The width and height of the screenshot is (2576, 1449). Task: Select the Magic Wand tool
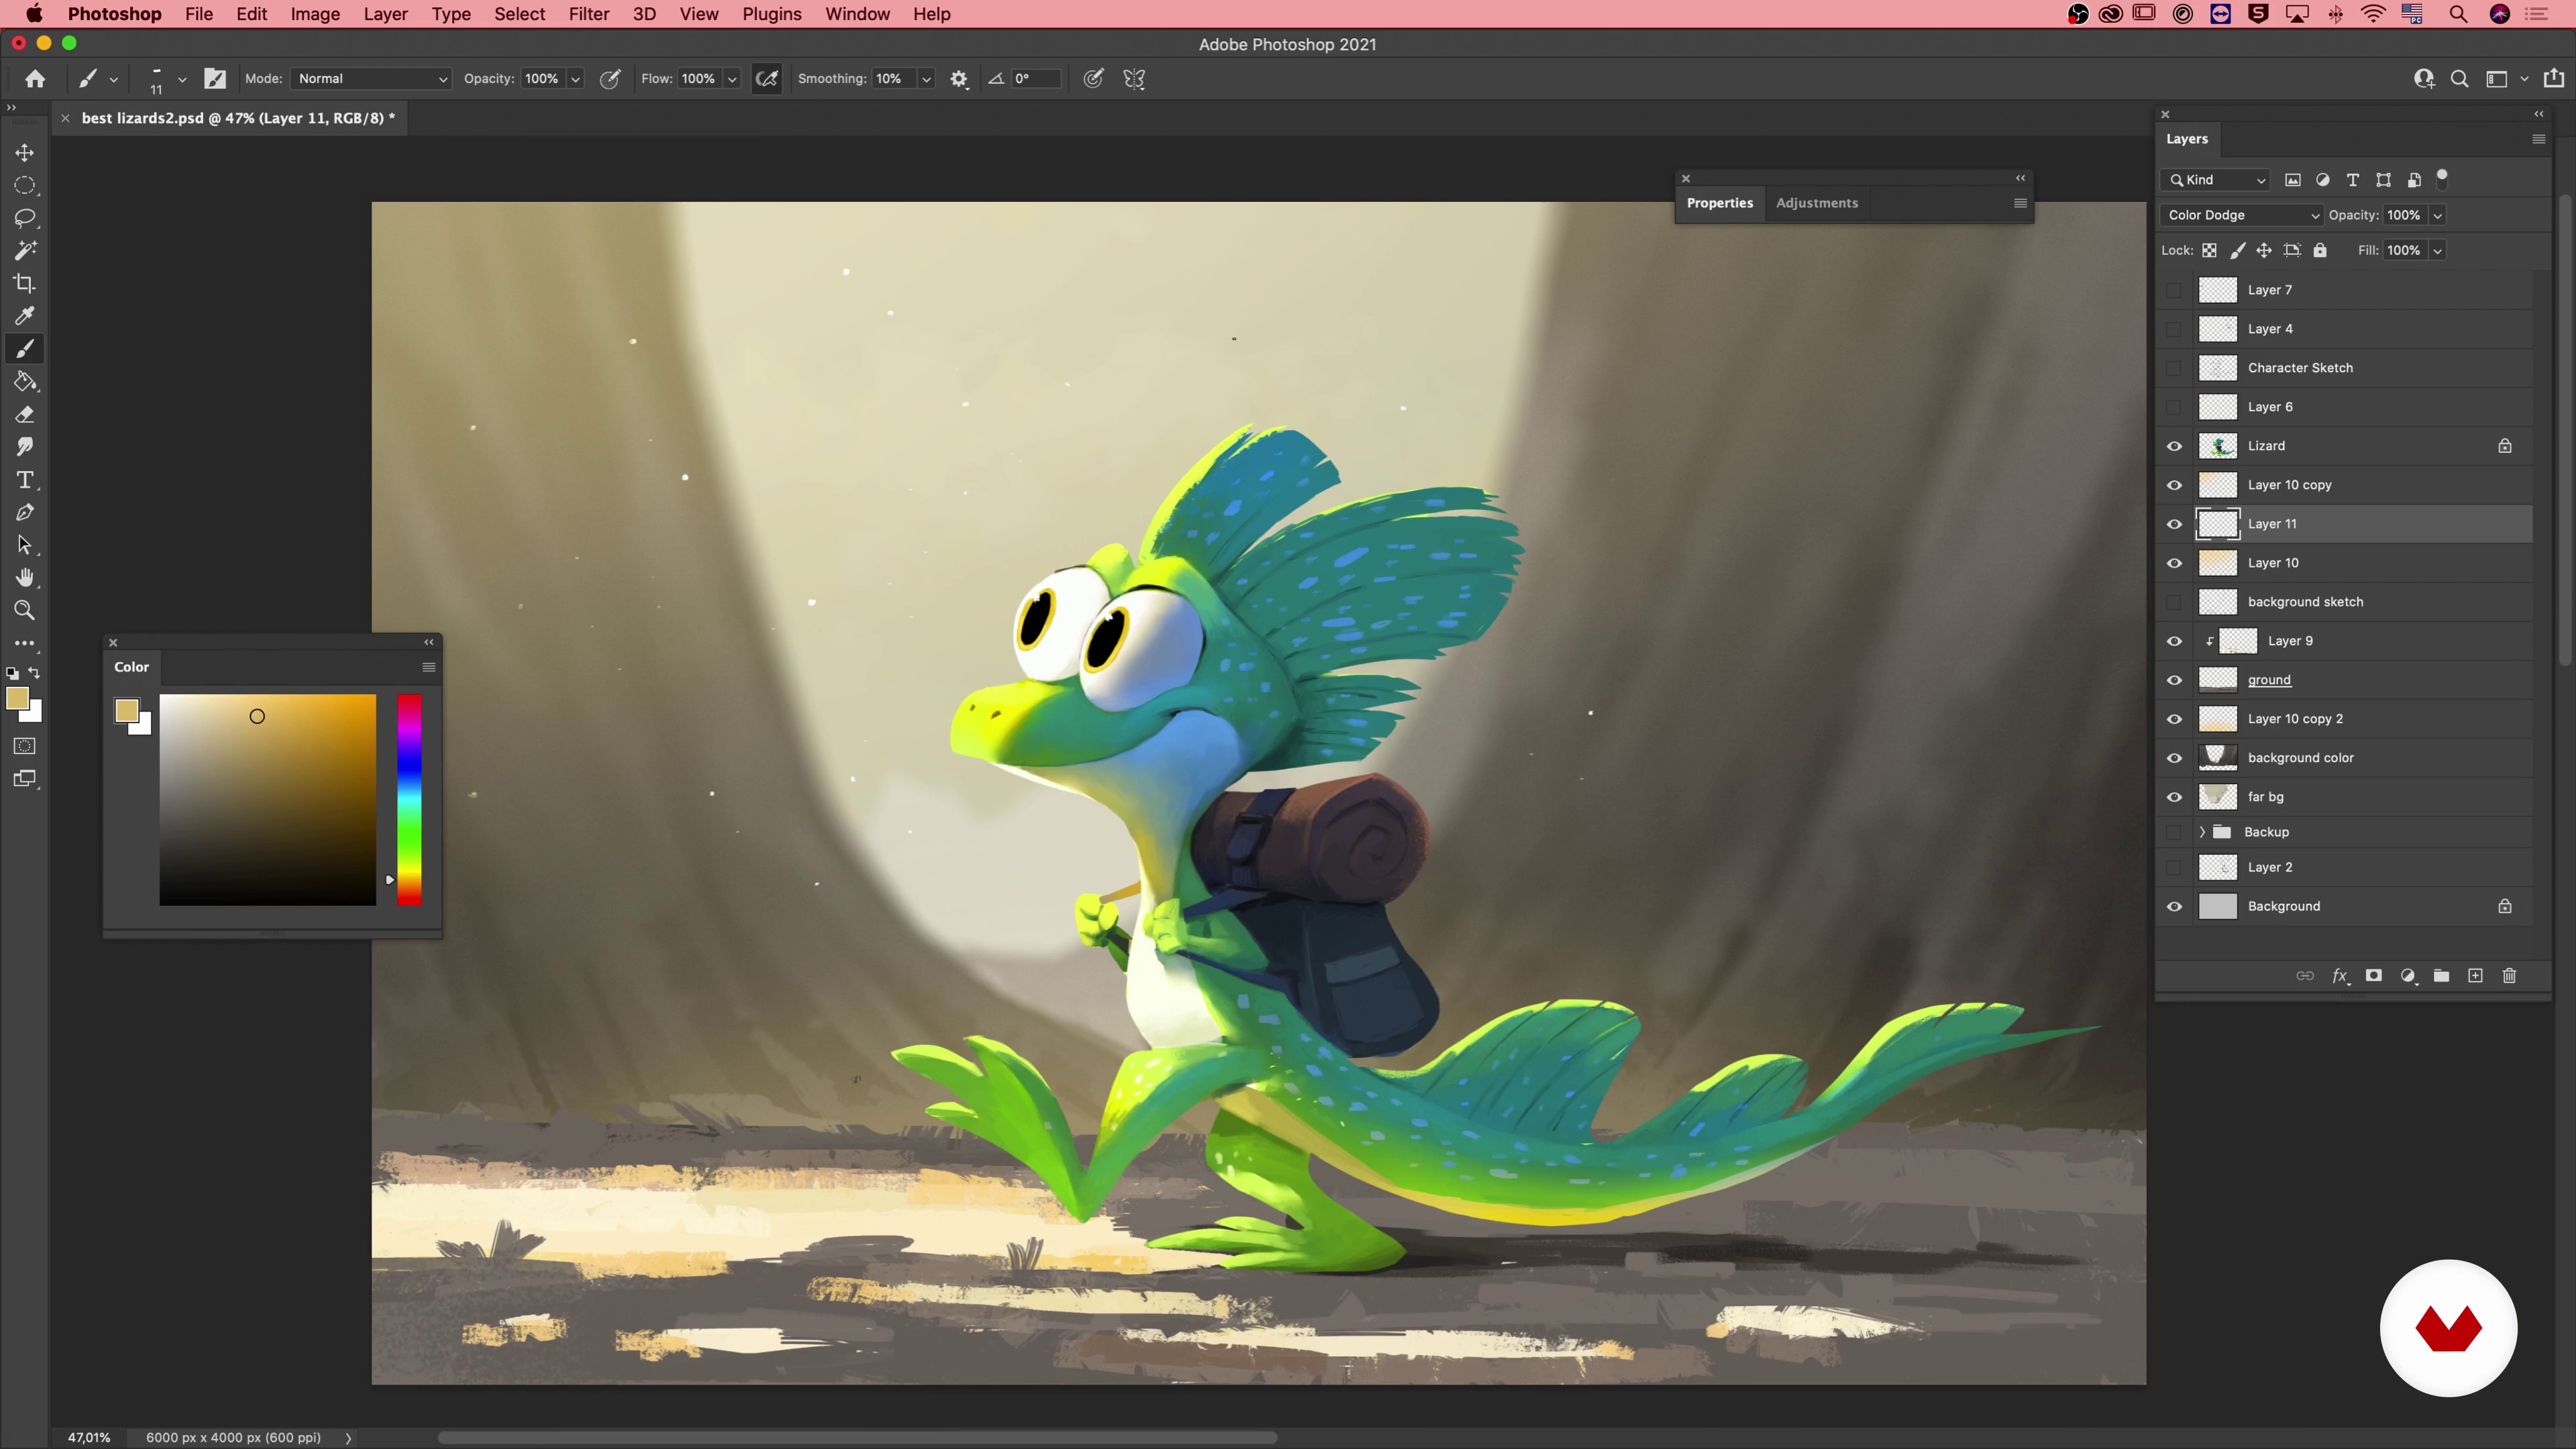[x=25, y=250]
